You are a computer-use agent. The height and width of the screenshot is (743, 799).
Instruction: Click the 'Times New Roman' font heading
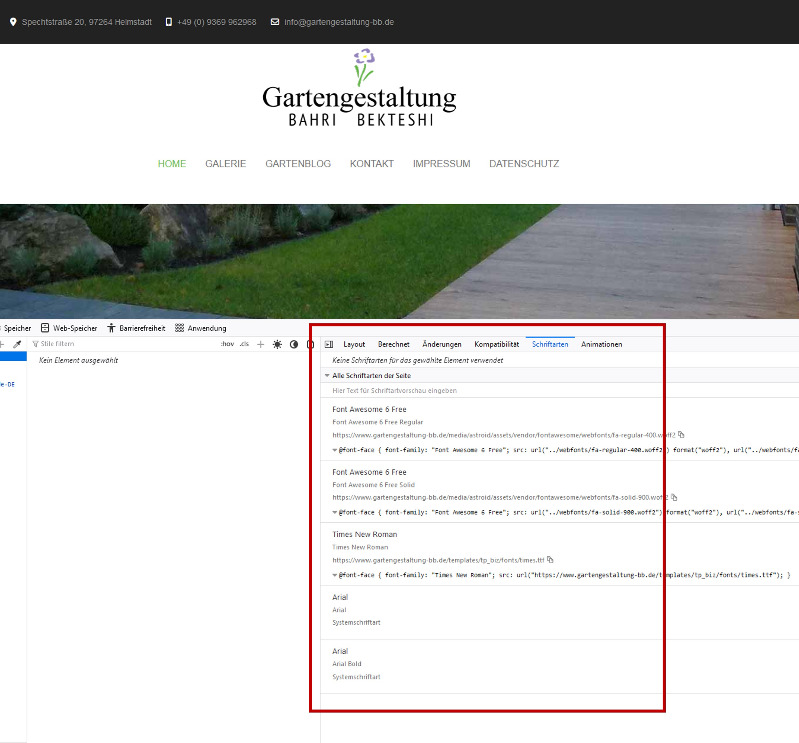(x=365, y=534)
